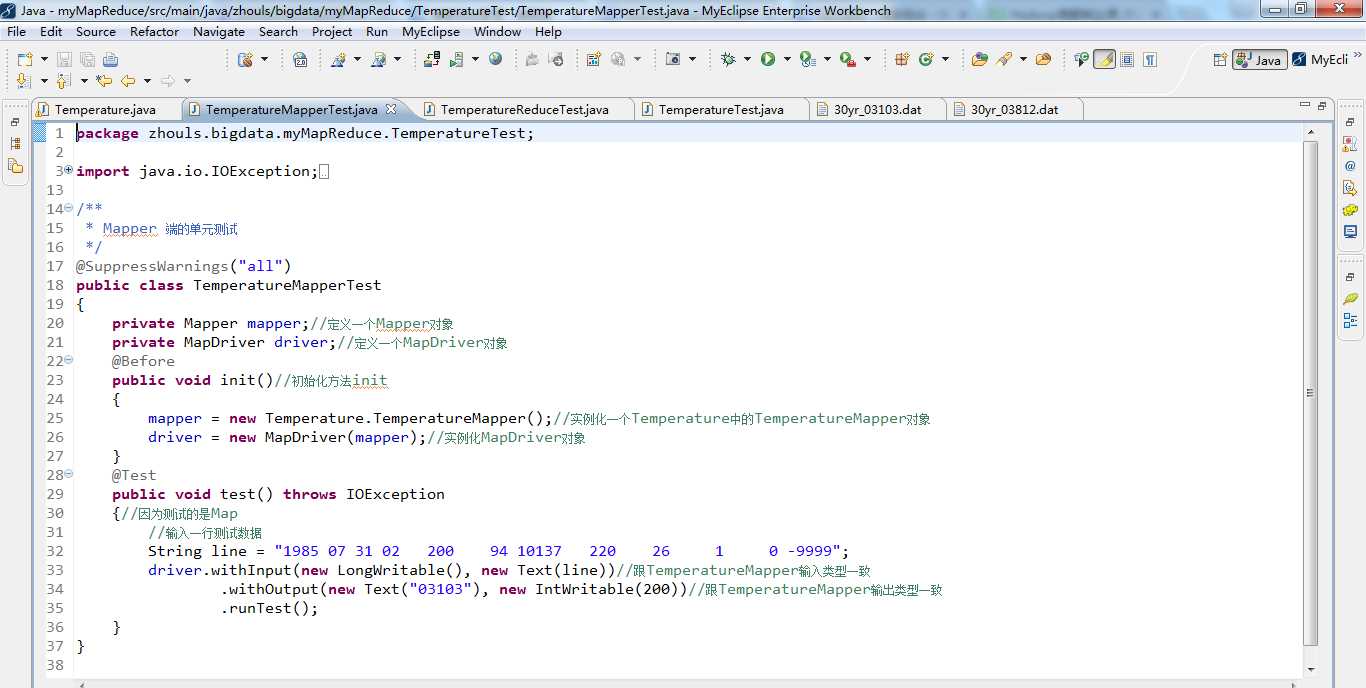Open the Project menu
The image size is (1366, 688).
pyautogui.click(x=332, y=31)
